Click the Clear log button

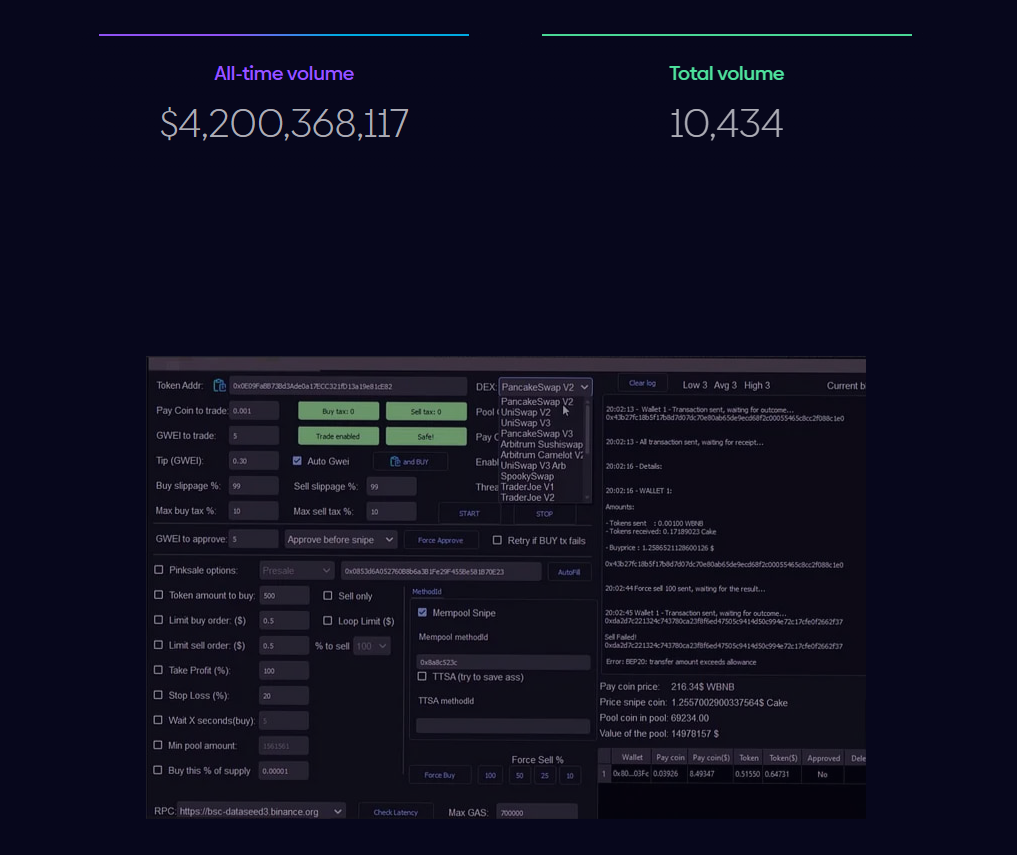642,383
